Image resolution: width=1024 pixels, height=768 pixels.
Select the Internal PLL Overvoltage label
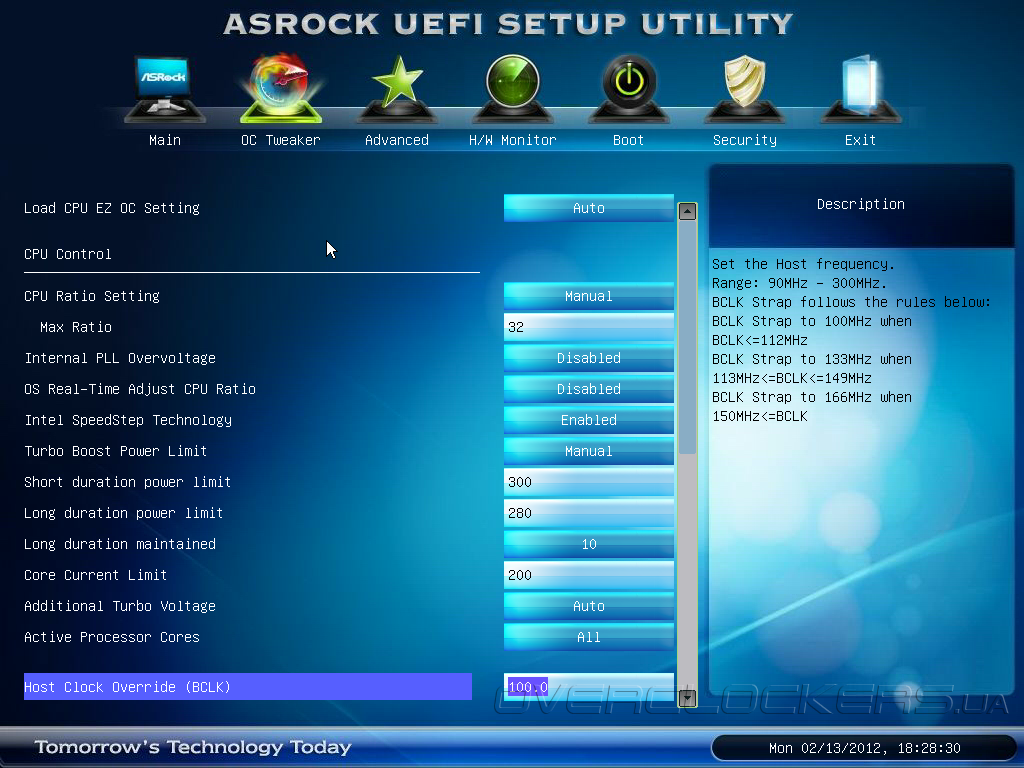(120, 358)
